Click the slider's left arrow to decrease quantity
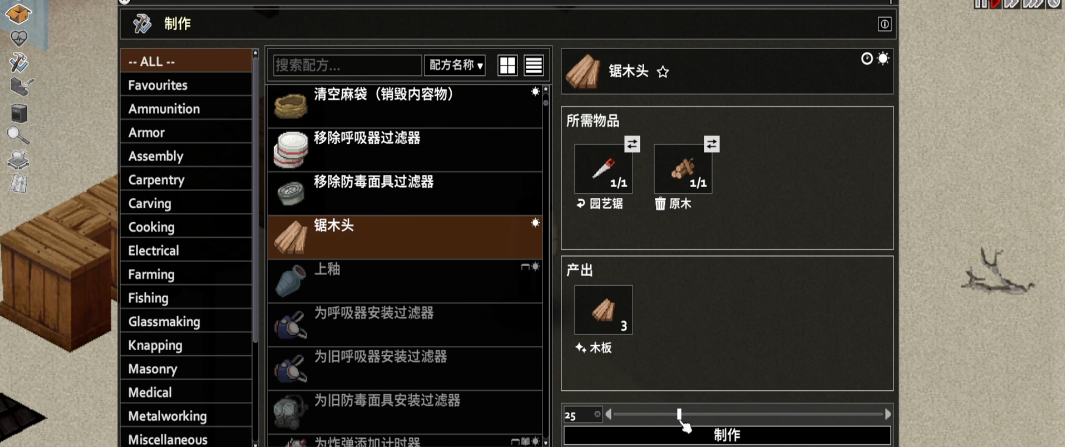1065x447 pixels. tap(609, 414)
